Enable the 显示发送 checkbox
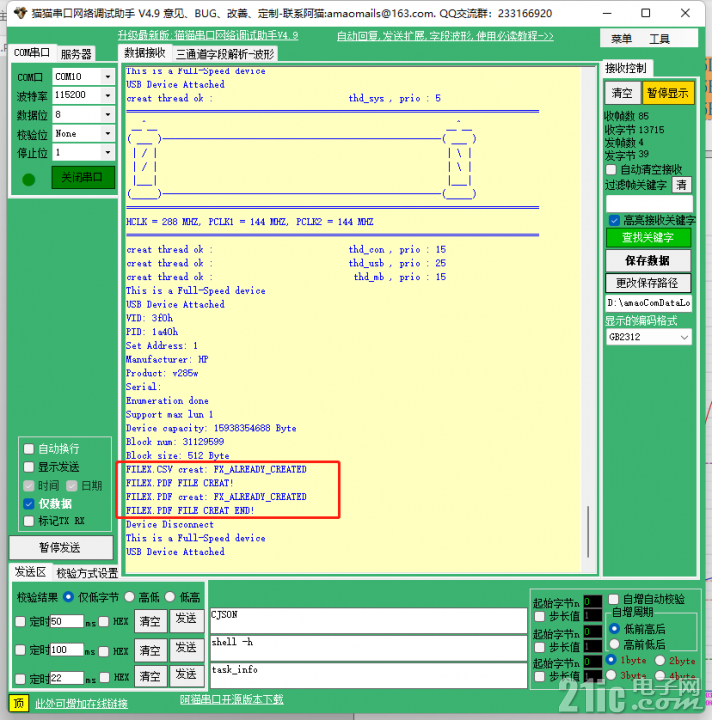Viewport: 712px width, 720px height. [28, 467]
